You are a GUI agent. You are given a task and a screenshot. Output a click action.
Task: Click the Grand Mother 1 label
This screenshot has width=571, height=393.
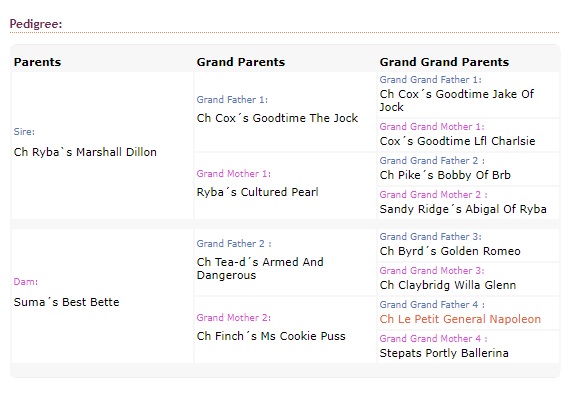point(234,174)
